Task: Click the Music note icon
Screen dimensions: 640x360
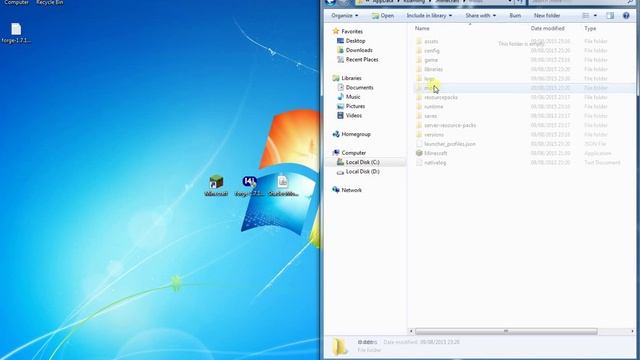Action: [x=340, y=97]
